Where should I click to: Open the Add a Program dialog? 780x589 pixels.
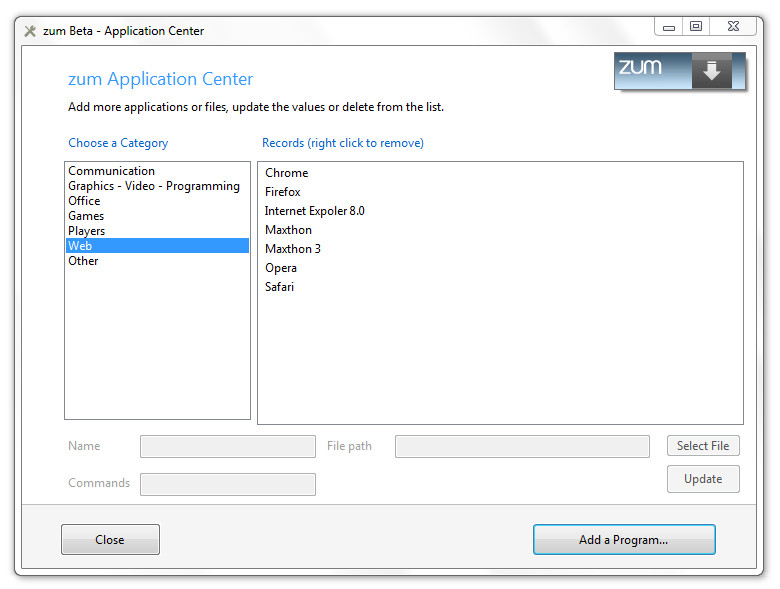[x=624, y=539]
